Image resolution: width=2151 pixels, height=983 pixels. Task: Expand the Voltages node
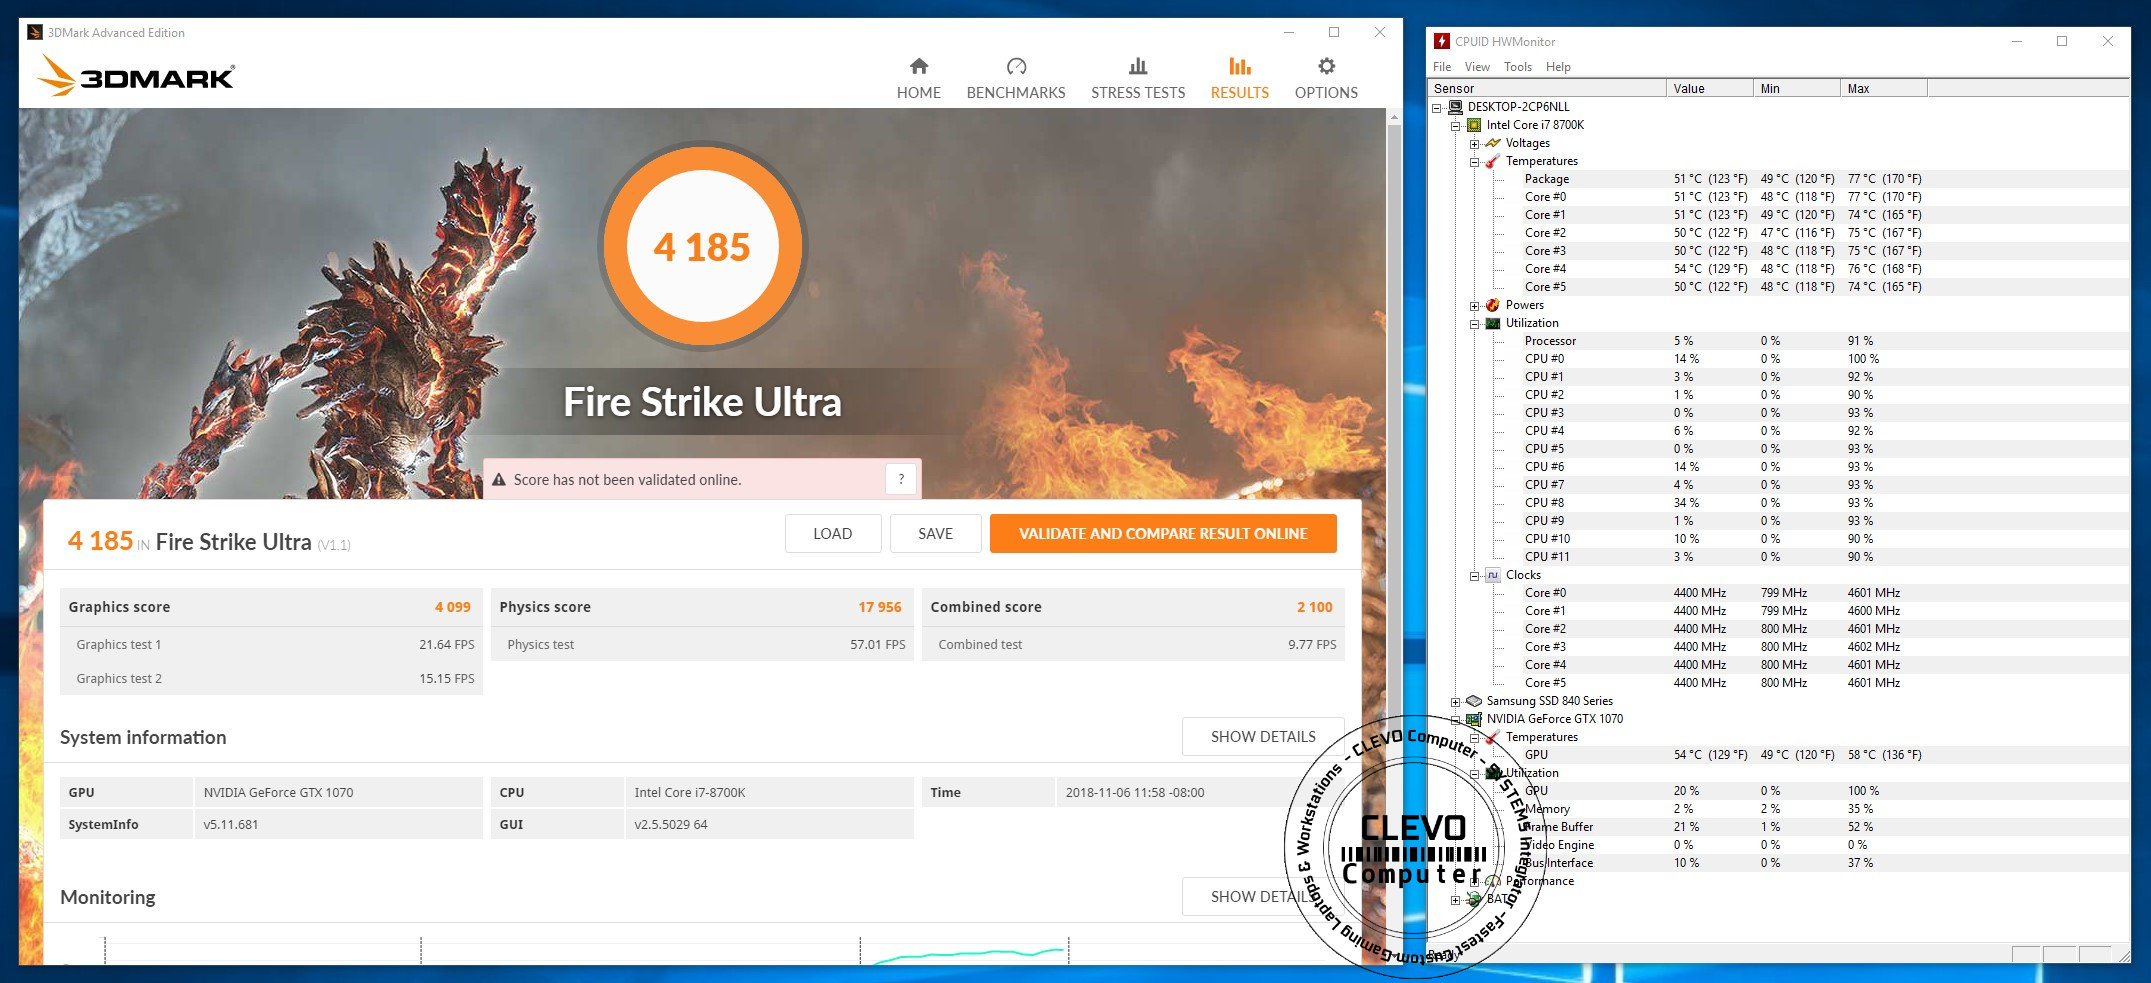click(x=1474, y=144)
